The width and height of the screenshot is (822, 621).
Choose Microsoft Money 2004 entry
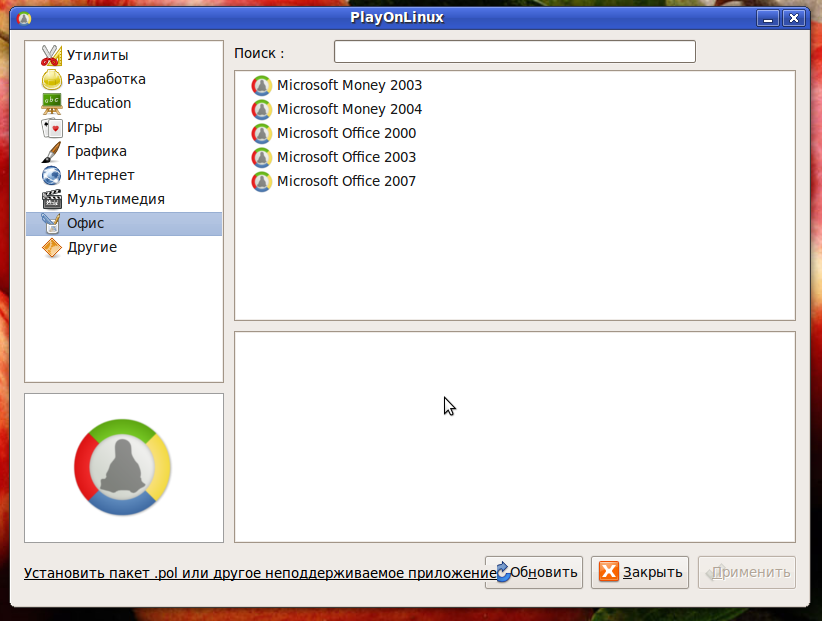(x=349, y=109)
